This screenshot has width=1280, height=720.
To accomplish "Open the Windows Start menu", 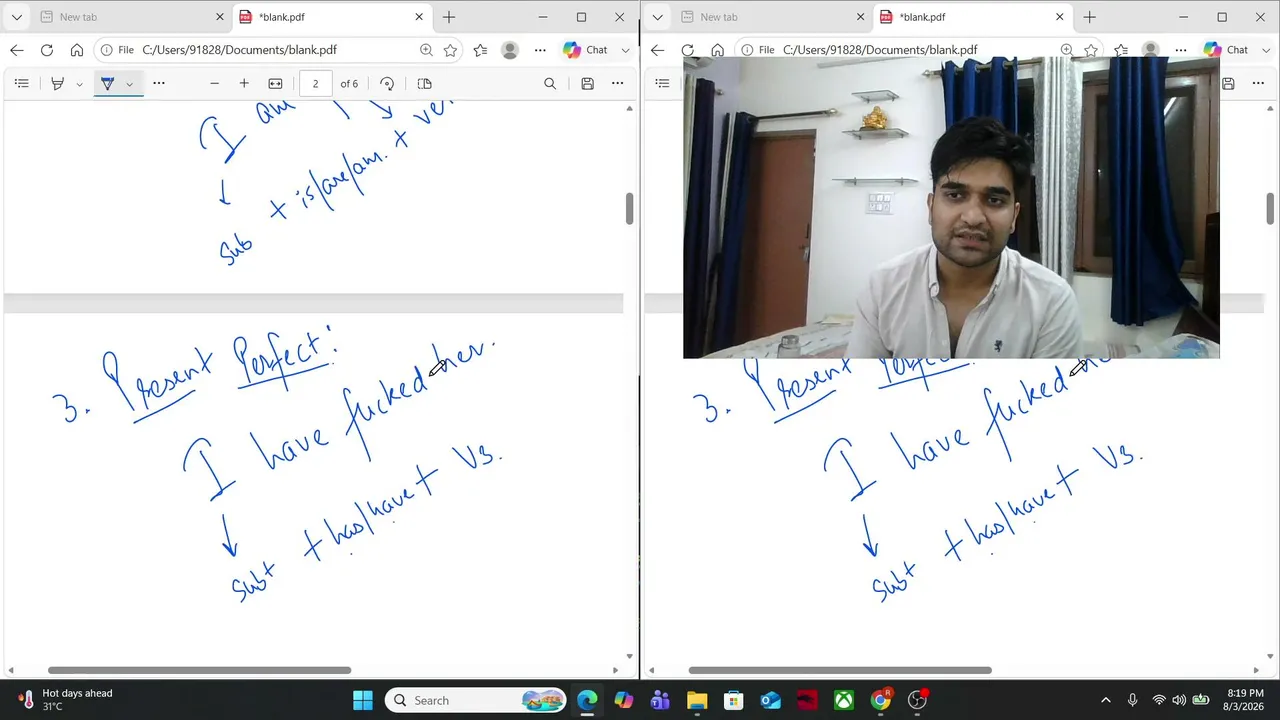I will coord(363,700).
